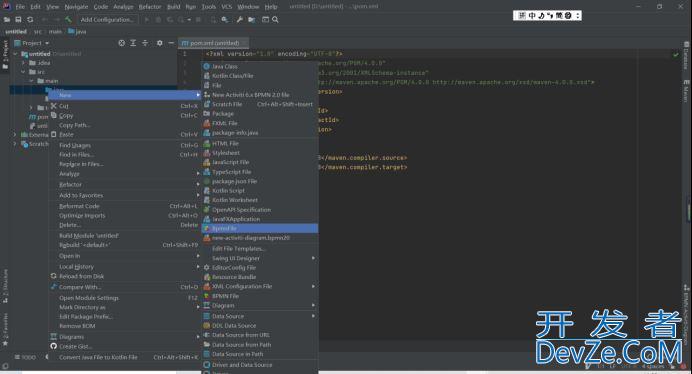Click the Resource Bundle icon
Image resolution: width=692 pixels, height=374 pixels.
[207, 277]
